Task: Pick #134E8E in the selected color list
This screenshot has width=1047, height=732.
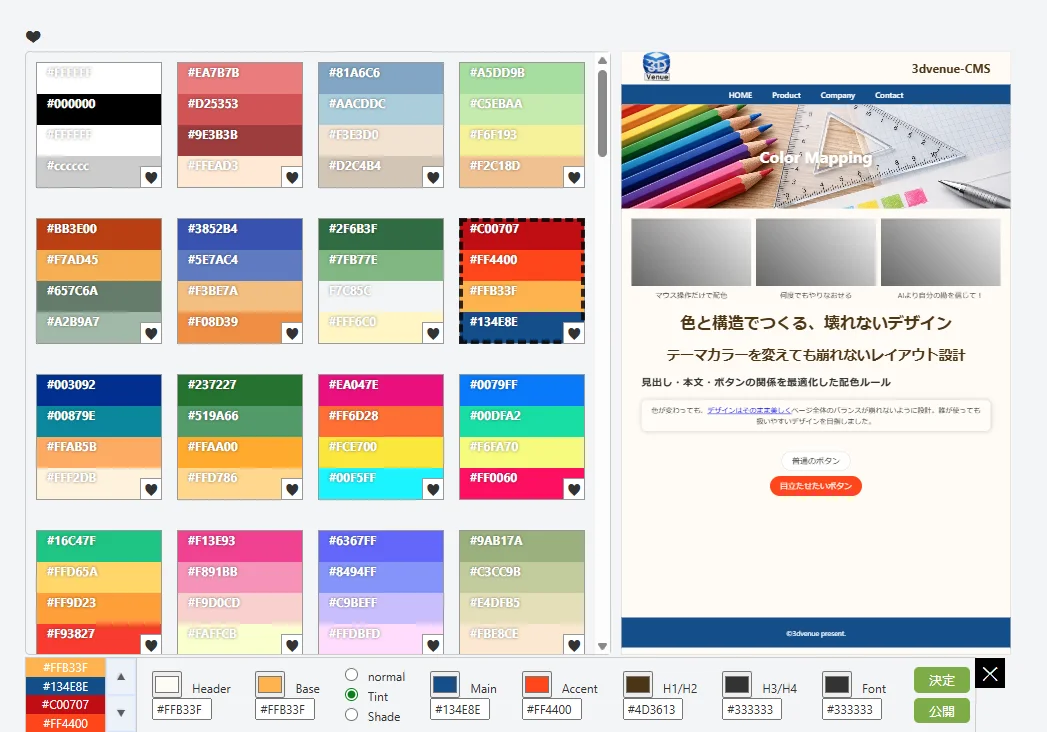Action: pyautogui.click(x=65, y=686)
